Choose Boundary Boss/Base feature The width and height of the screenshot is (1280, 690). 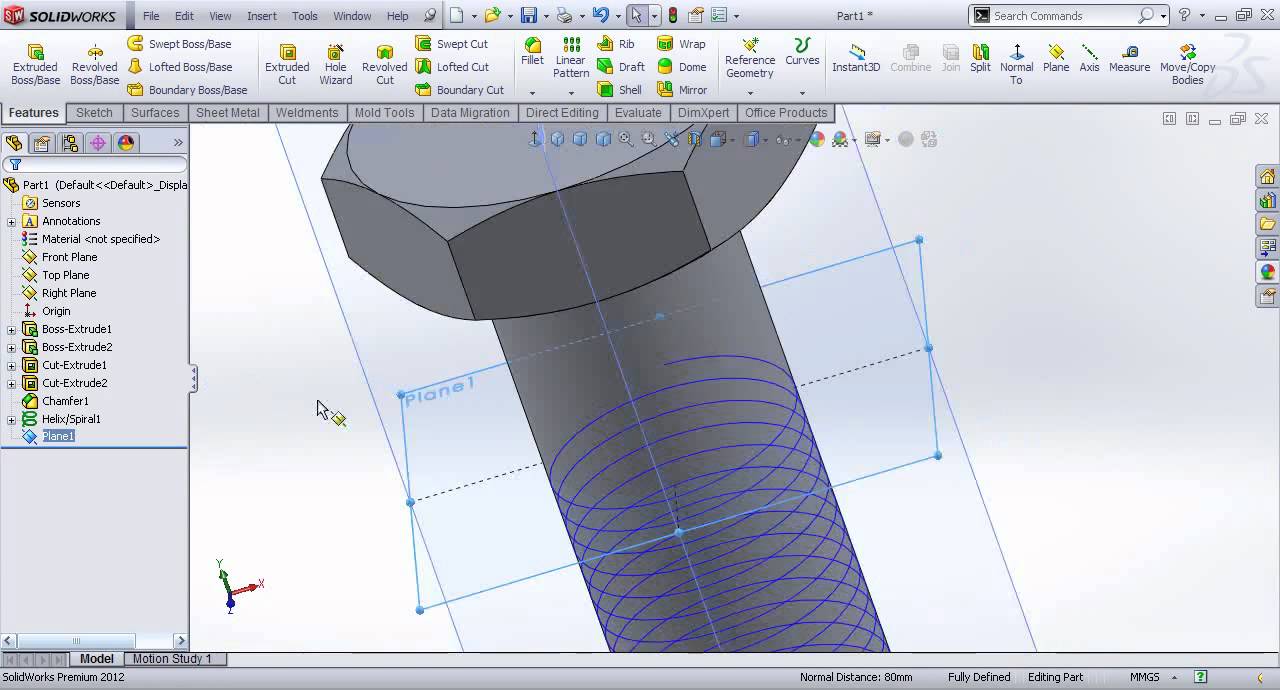coord(187,90)
